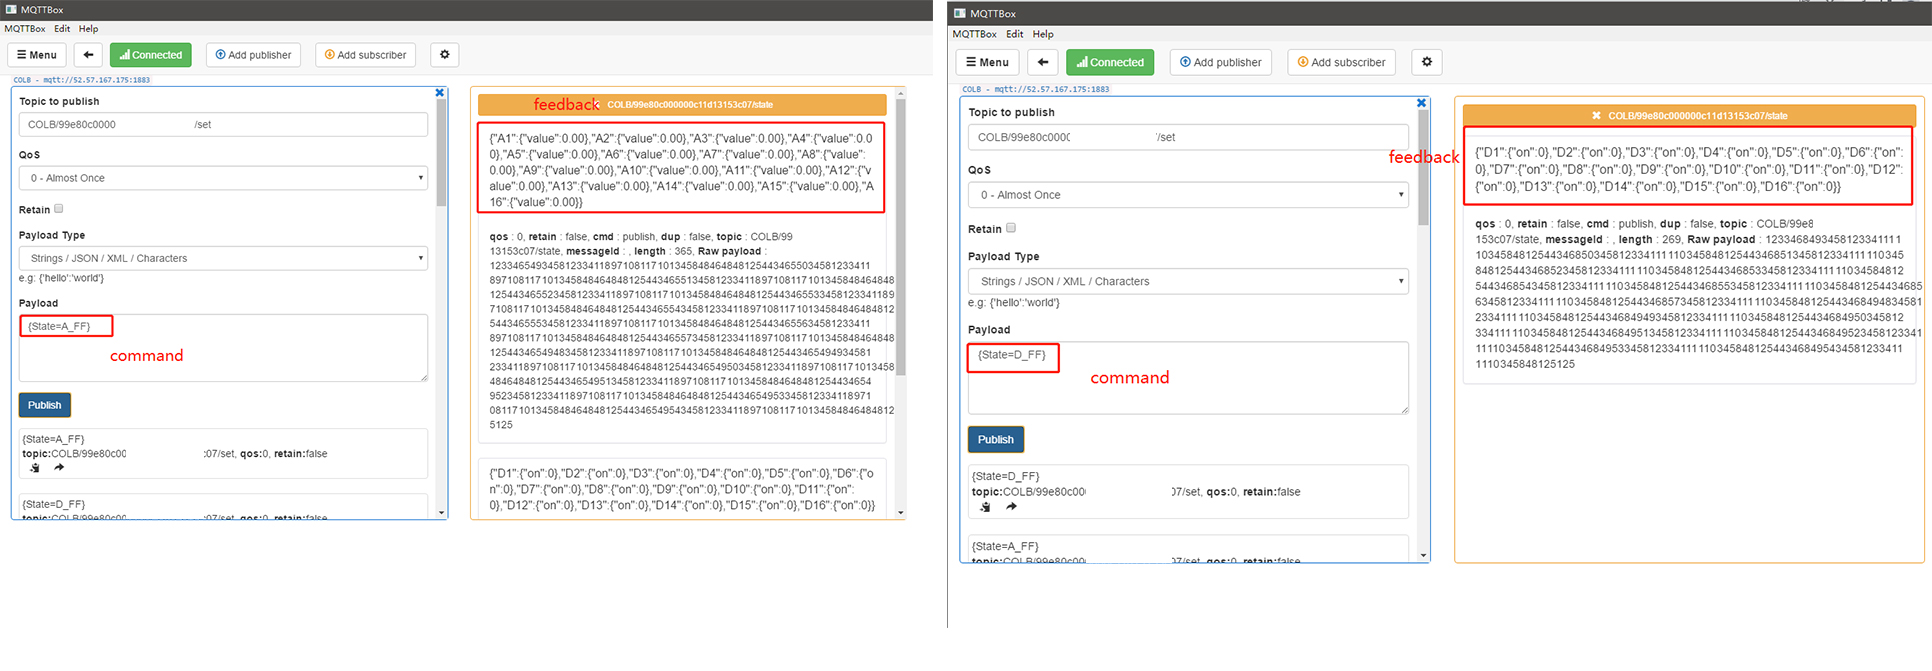Open the Help menu in right window
This screenshot has height=671, width=1932.
click(x=1043, y=34)
